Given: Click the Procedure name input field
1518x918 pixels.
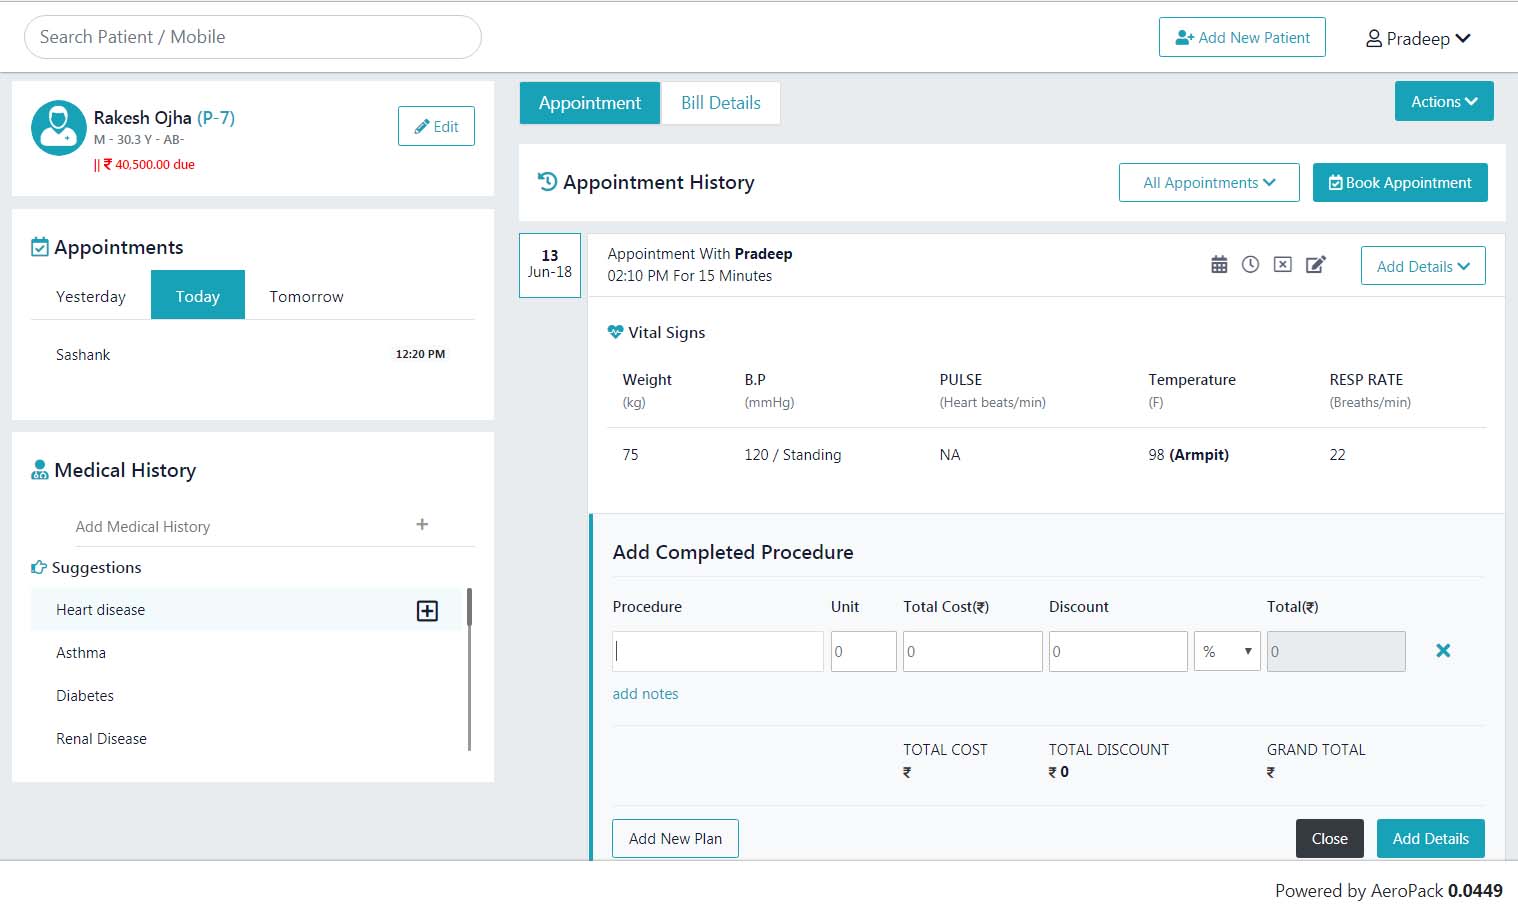Looking at the screenshot, I should (718, 651).
